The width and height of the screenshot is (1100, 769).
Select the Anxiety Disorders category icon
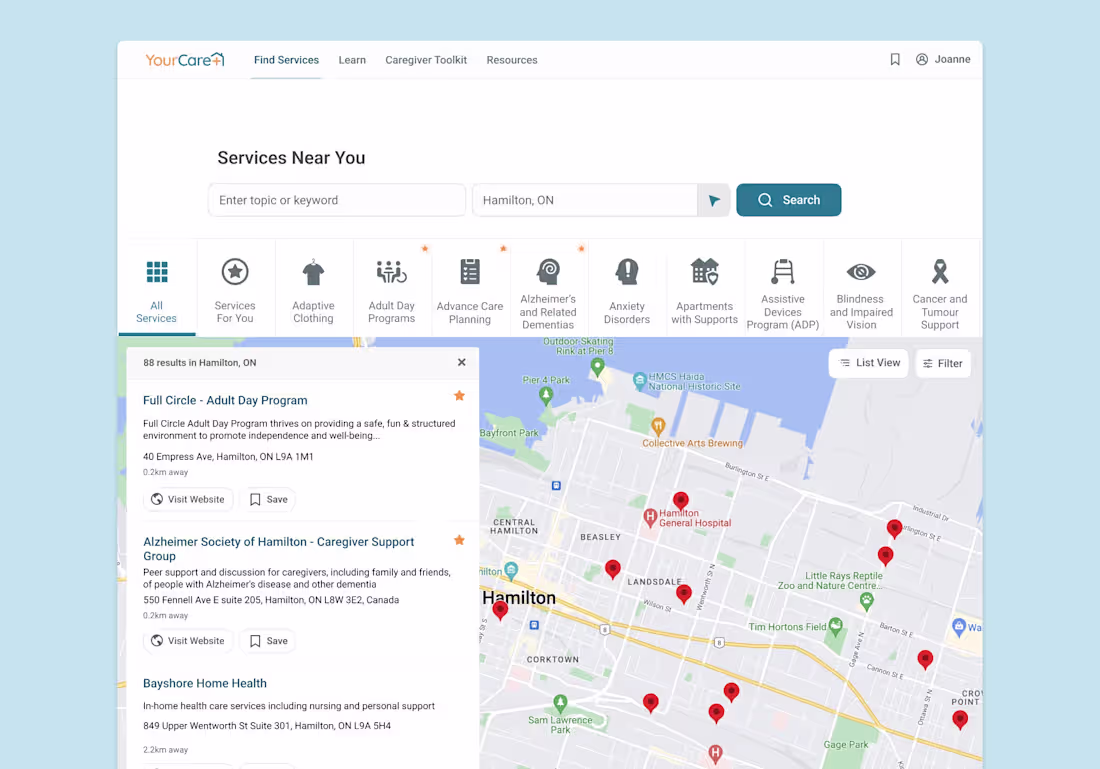[x=627, y=271]
